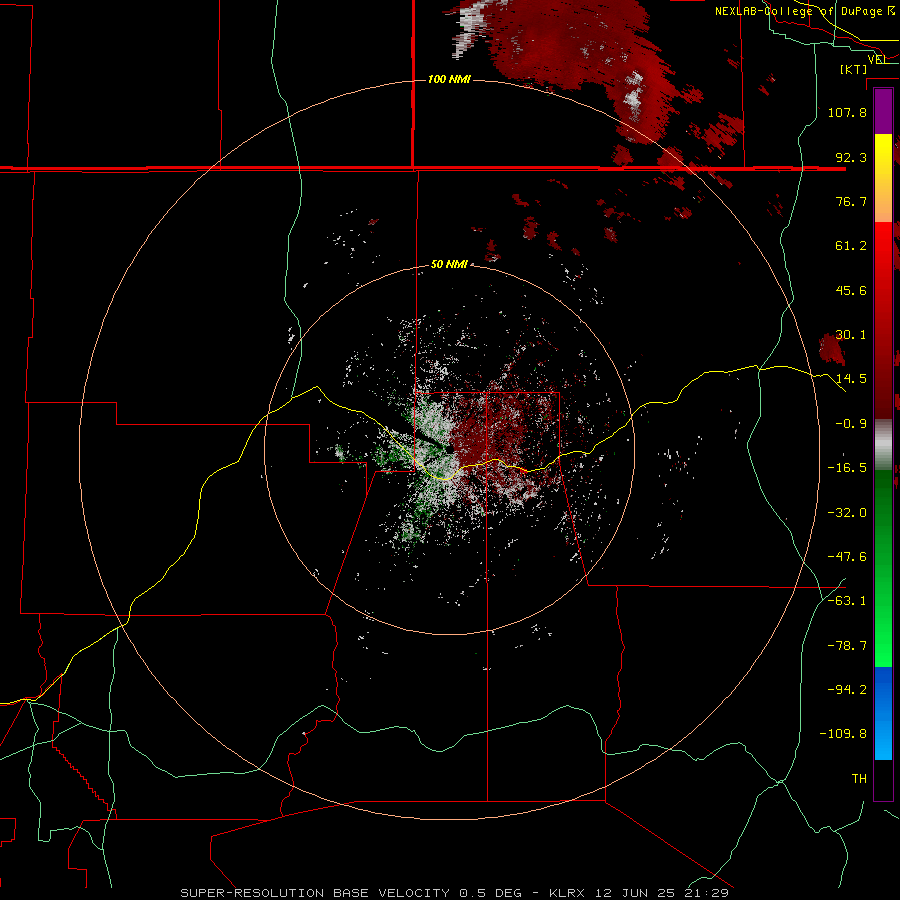
Task: Click the [KT] units label
Action: pyautogui.click(x=854, y=69)
